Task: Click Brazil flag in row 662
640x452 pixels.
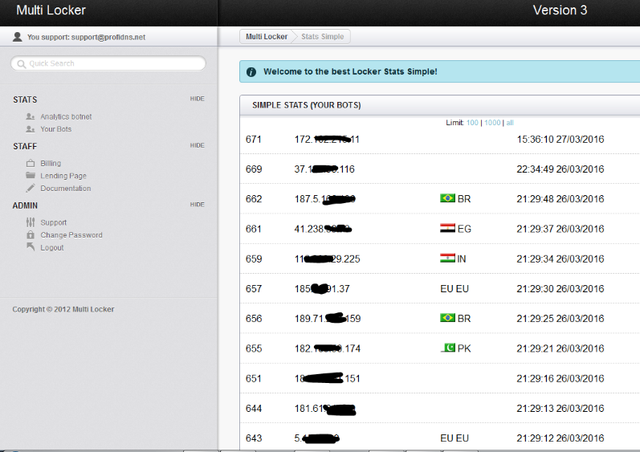Action: 447,198
